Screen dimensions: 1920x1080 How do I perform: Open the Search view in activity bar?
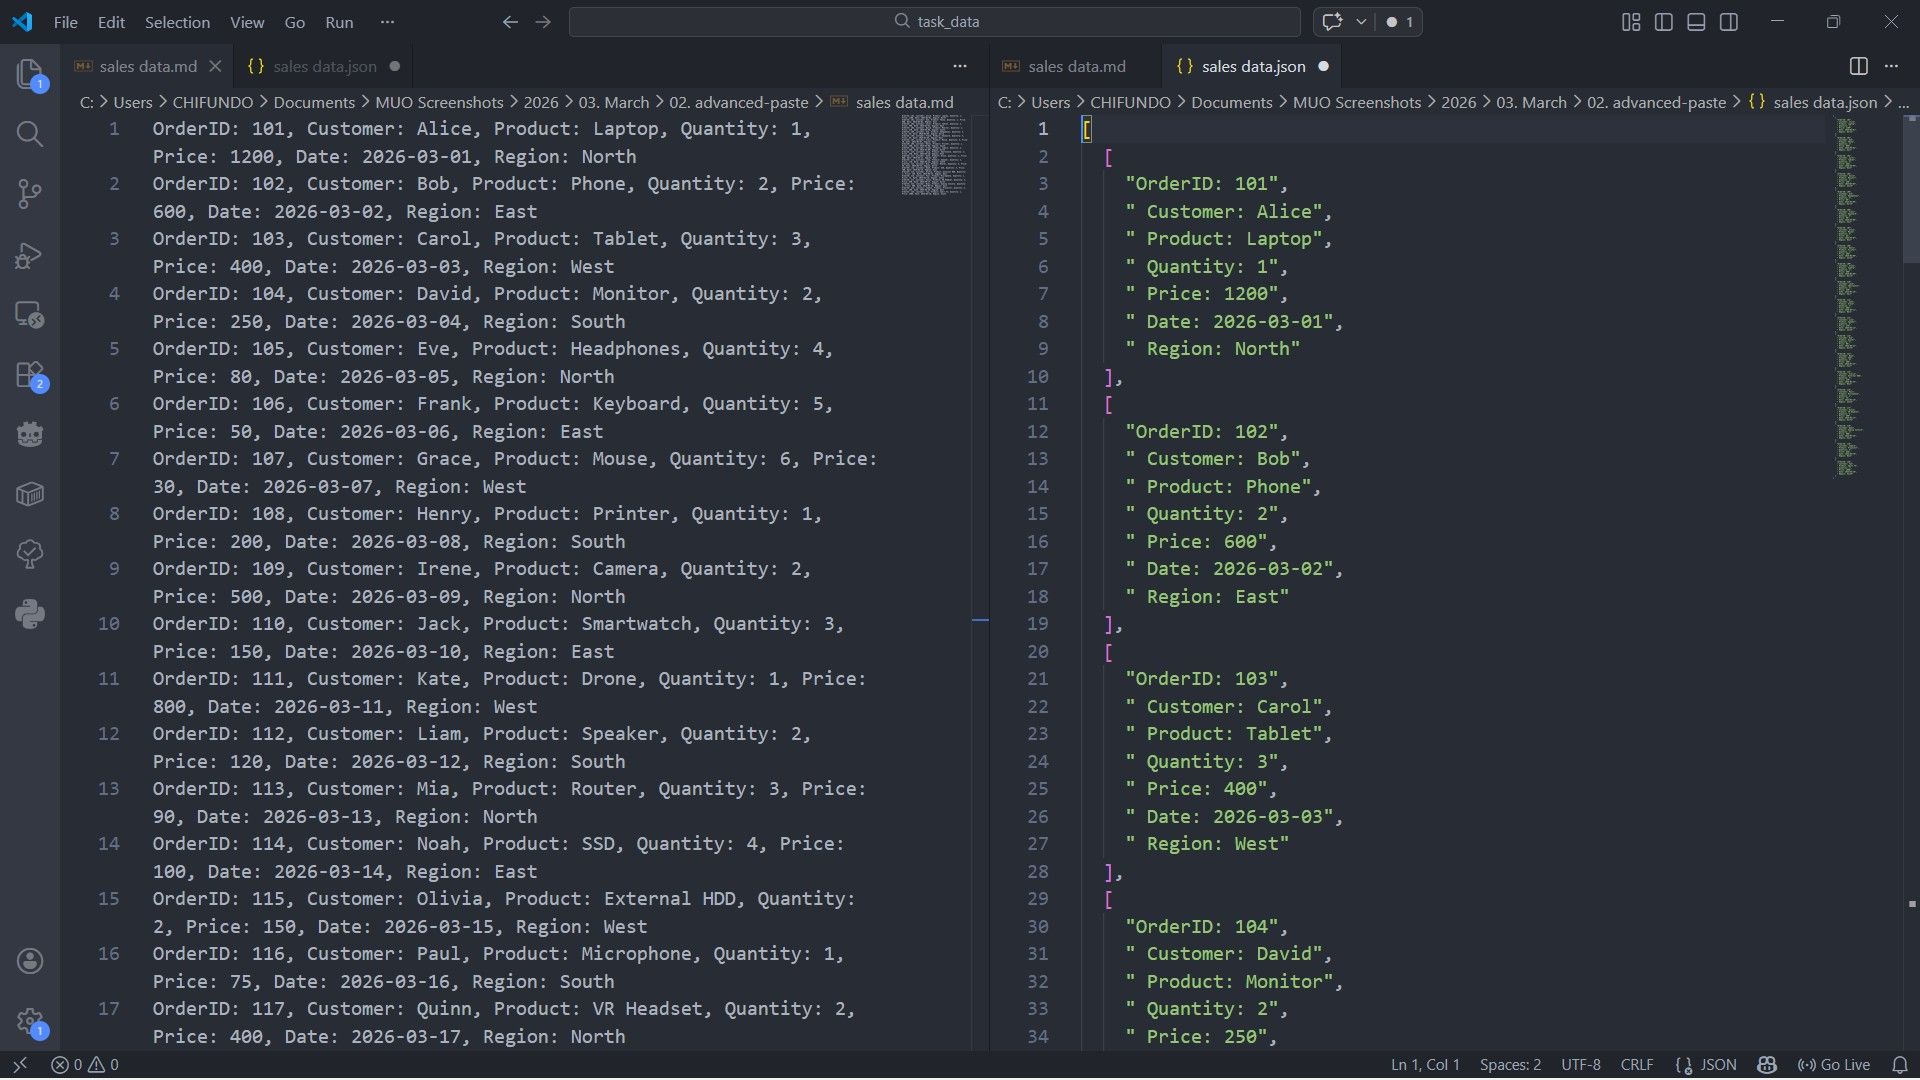coord(30,134)
